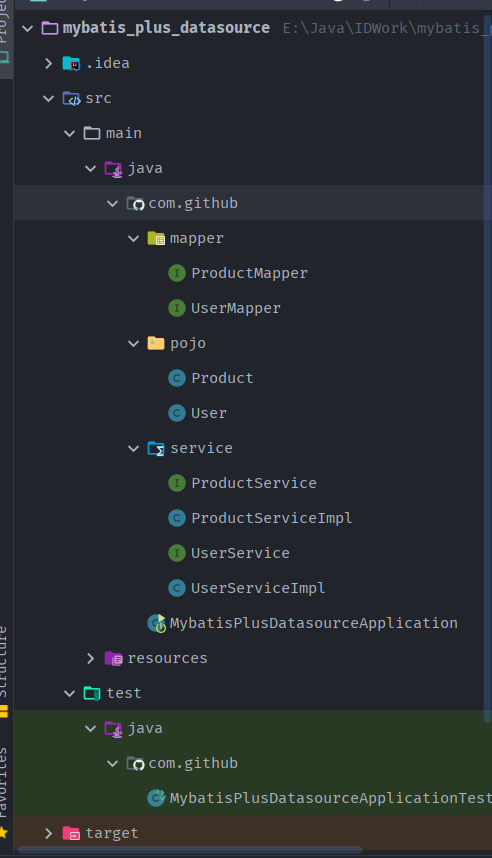Select the Product class file
This screenshot has height=858, width=492.
222,378
